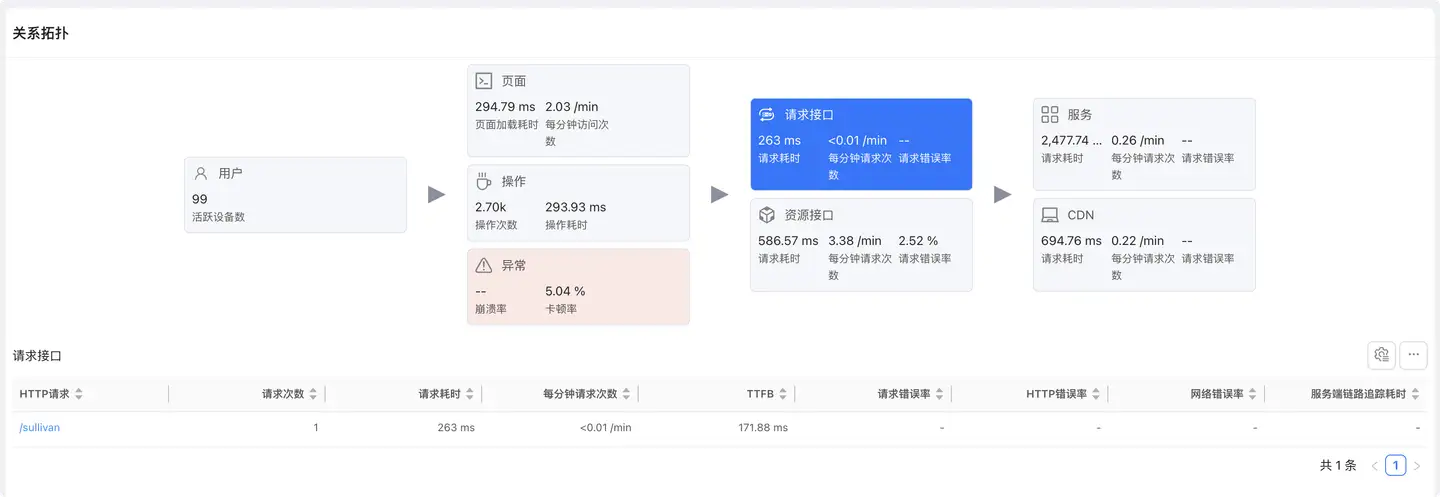Click the terminal icon in 页面 card
The height and width of the screenshot is (497, 1440).
484,81
